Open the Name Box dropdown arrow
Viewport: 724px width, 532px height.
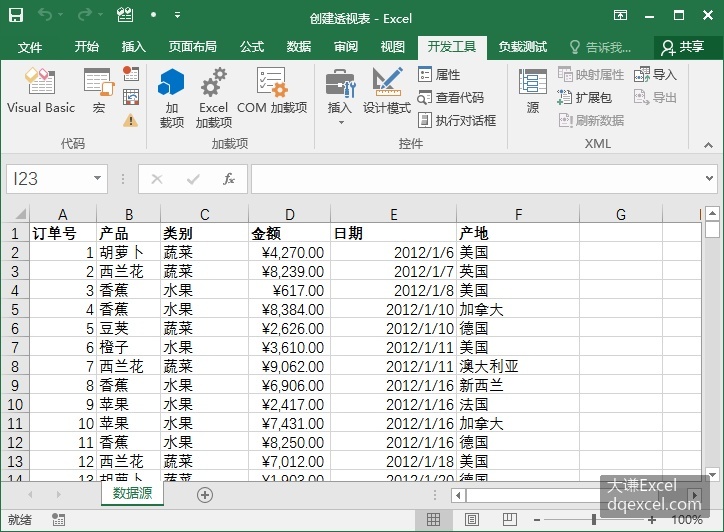click(x=97, y=178)
